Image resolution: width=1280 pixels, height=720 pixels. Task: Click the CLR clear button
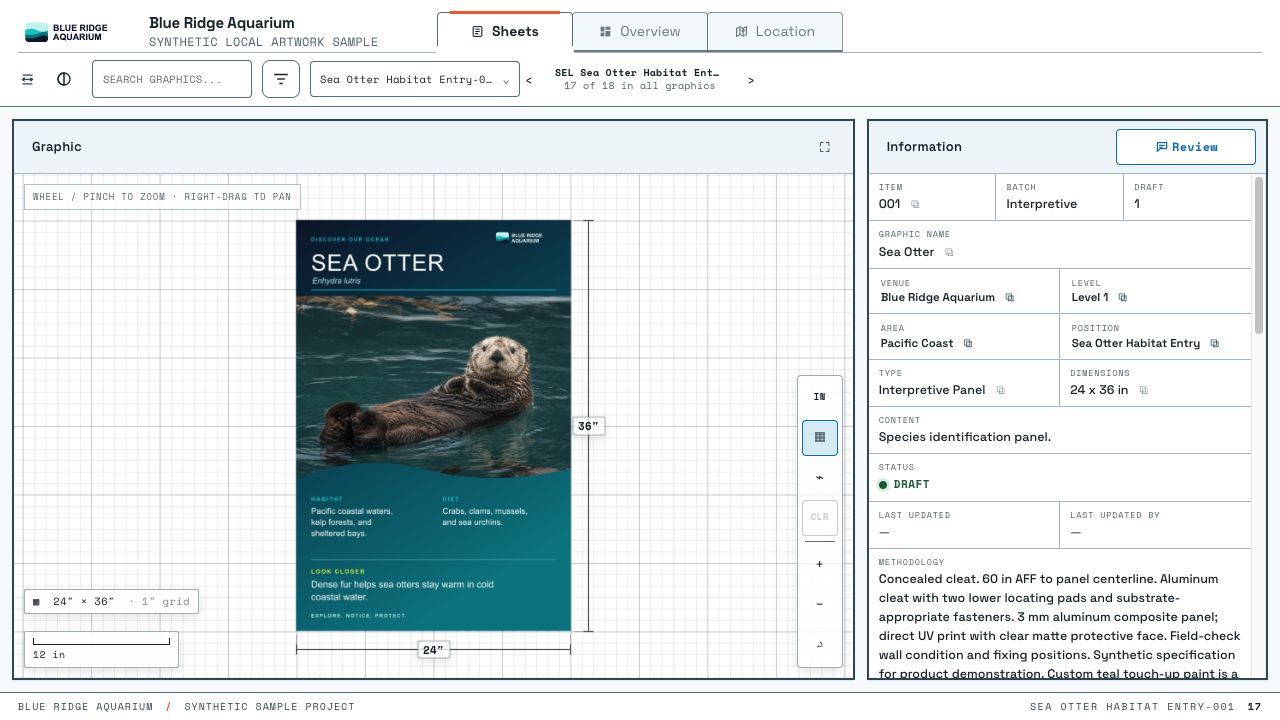[820, 517]
